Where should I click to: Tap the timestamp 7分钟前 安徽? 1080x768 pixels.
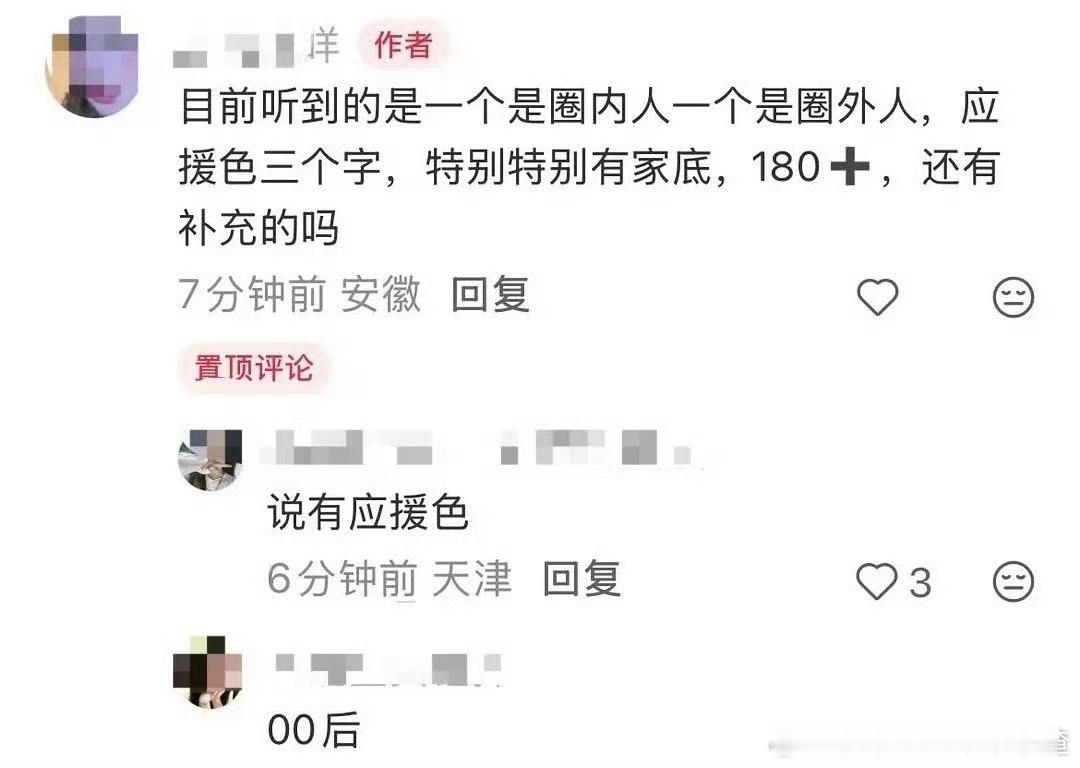[299, 295]
